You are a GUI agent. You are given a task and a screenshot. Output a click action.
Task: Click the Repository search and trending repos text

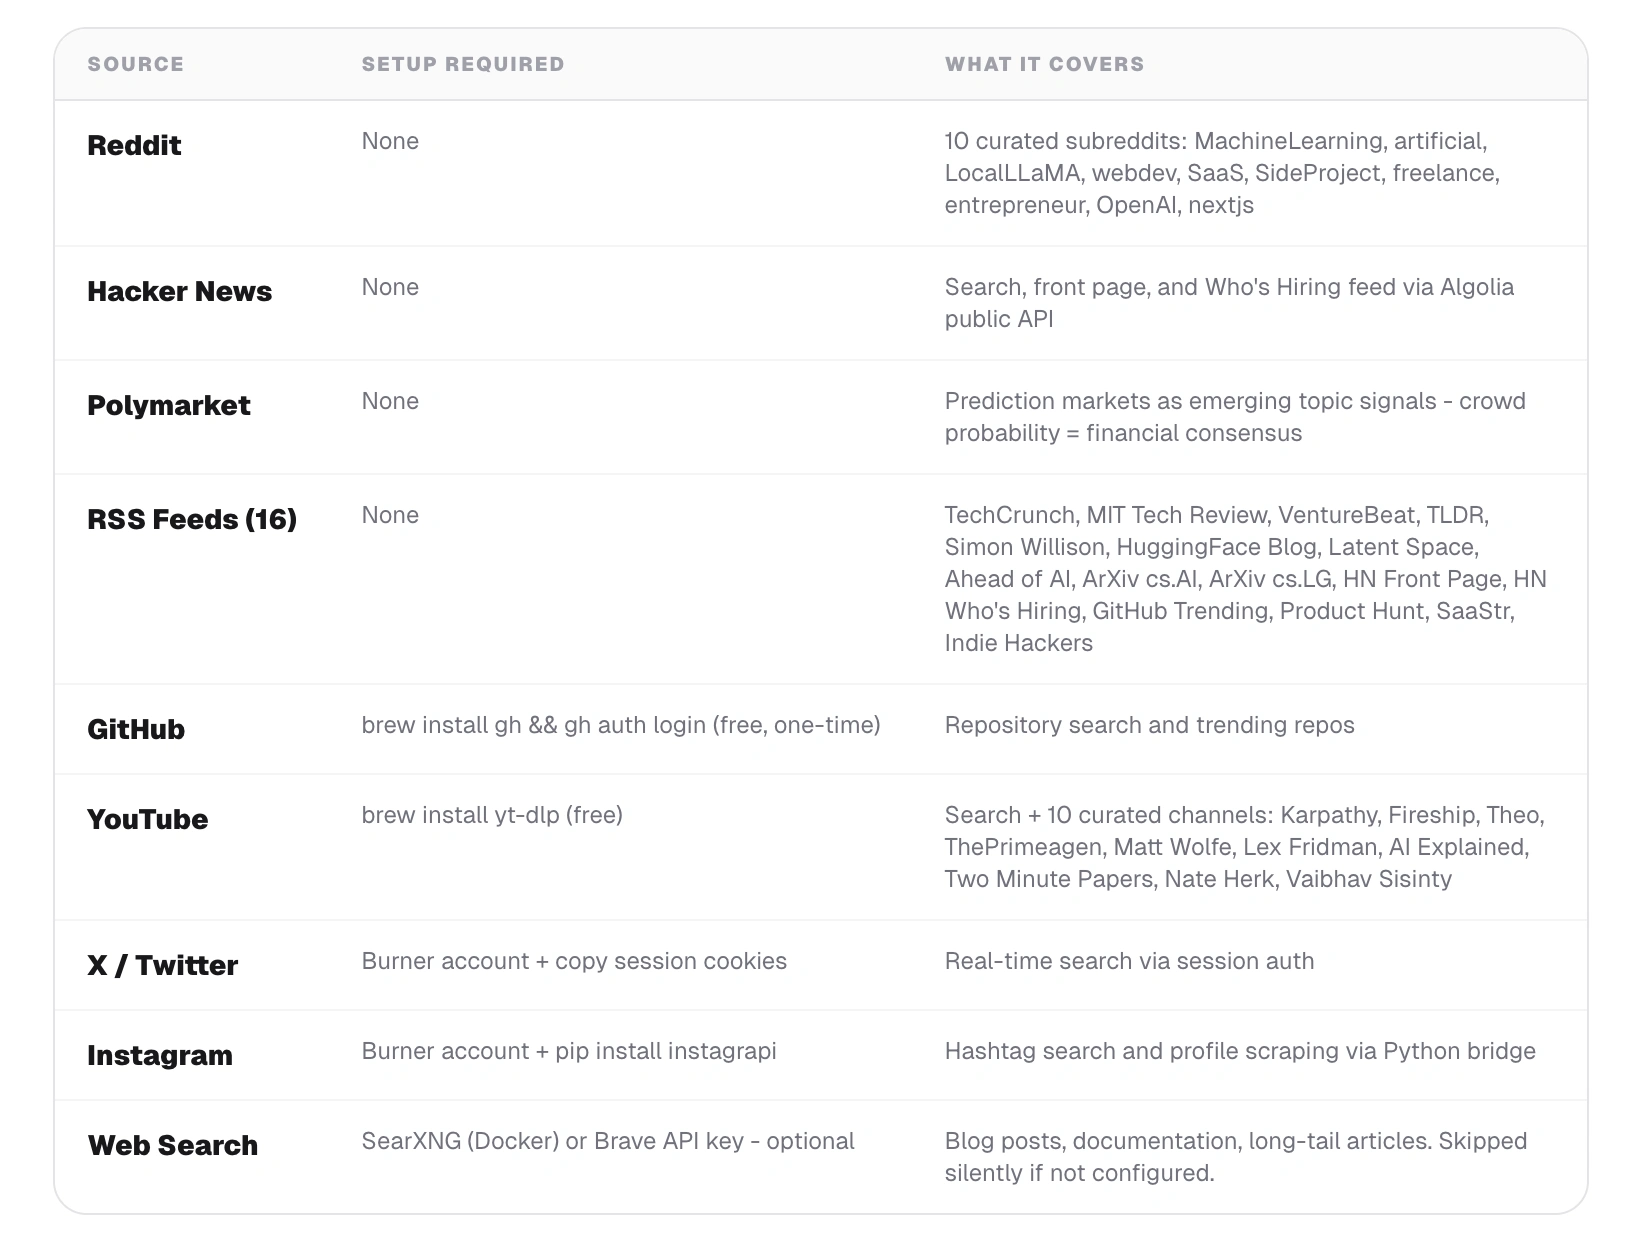[1149, 725]
